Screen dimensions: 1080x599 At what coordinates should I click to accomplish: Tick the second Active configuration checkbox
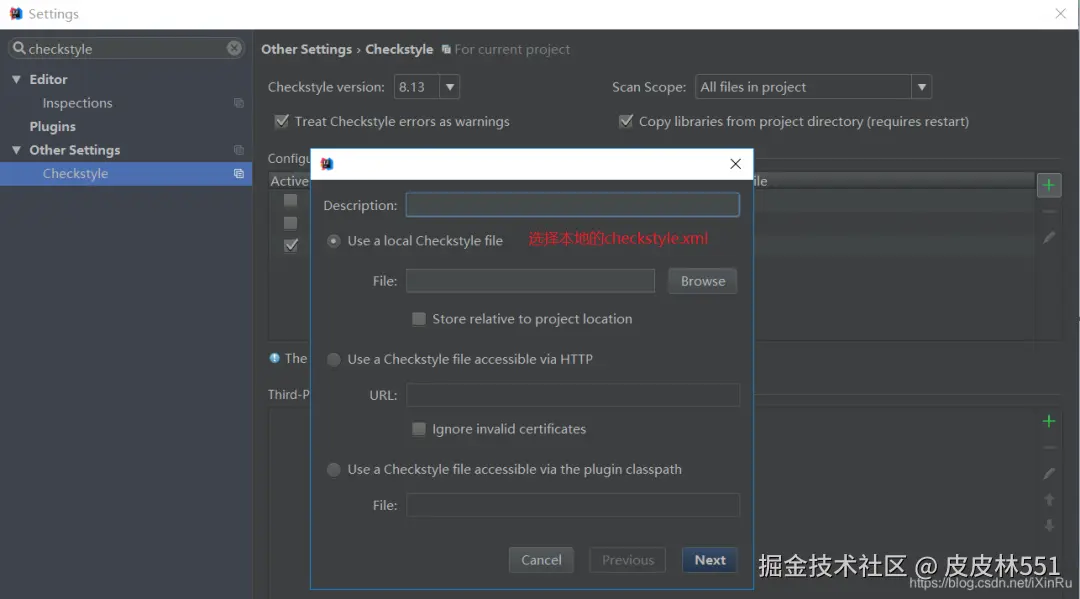(291, 223)
